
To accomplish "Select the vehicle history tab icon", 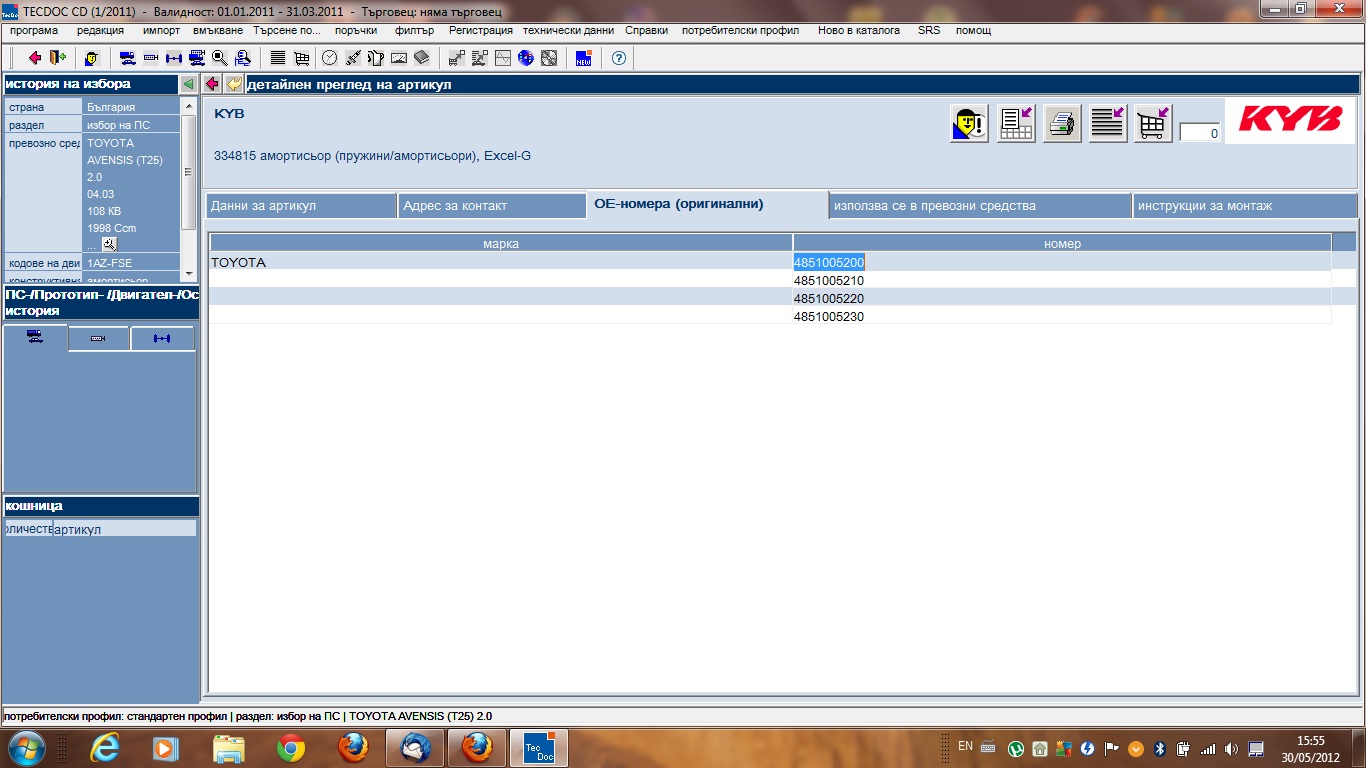I will click(35, 338).
